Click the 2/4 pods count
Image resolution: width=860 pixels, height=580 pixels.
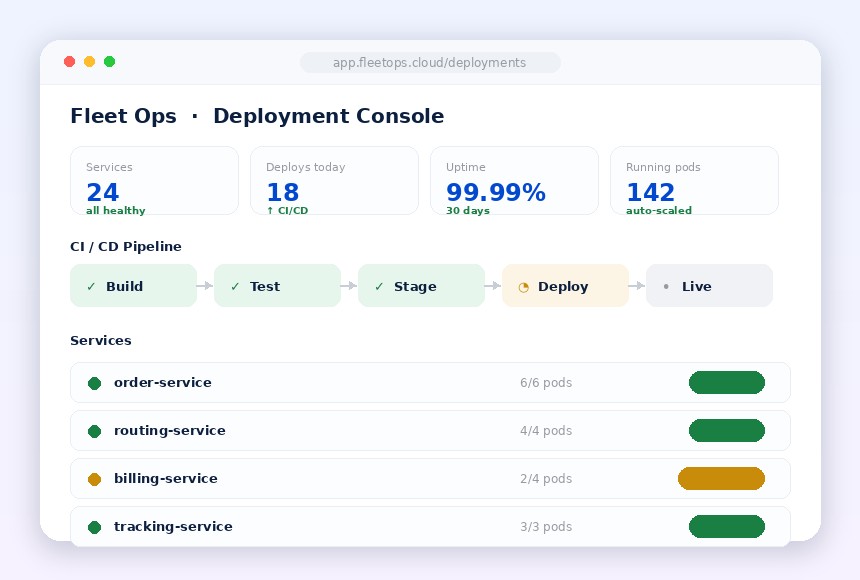546,479
